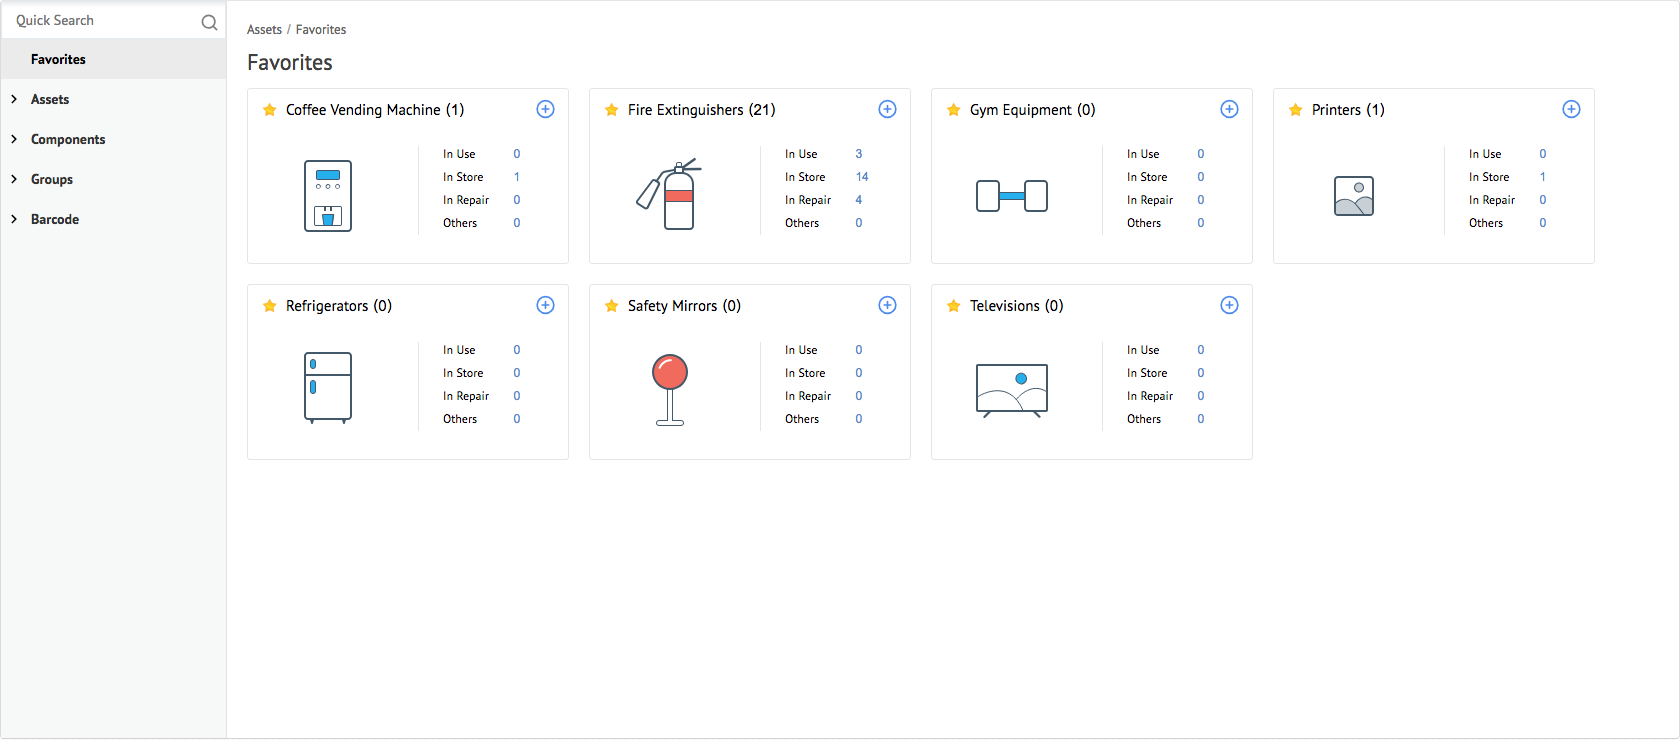This screenshot has height=740, width=1680.
Task: Click the plus icon on Televisions card
Action: tap(1229, 305)
